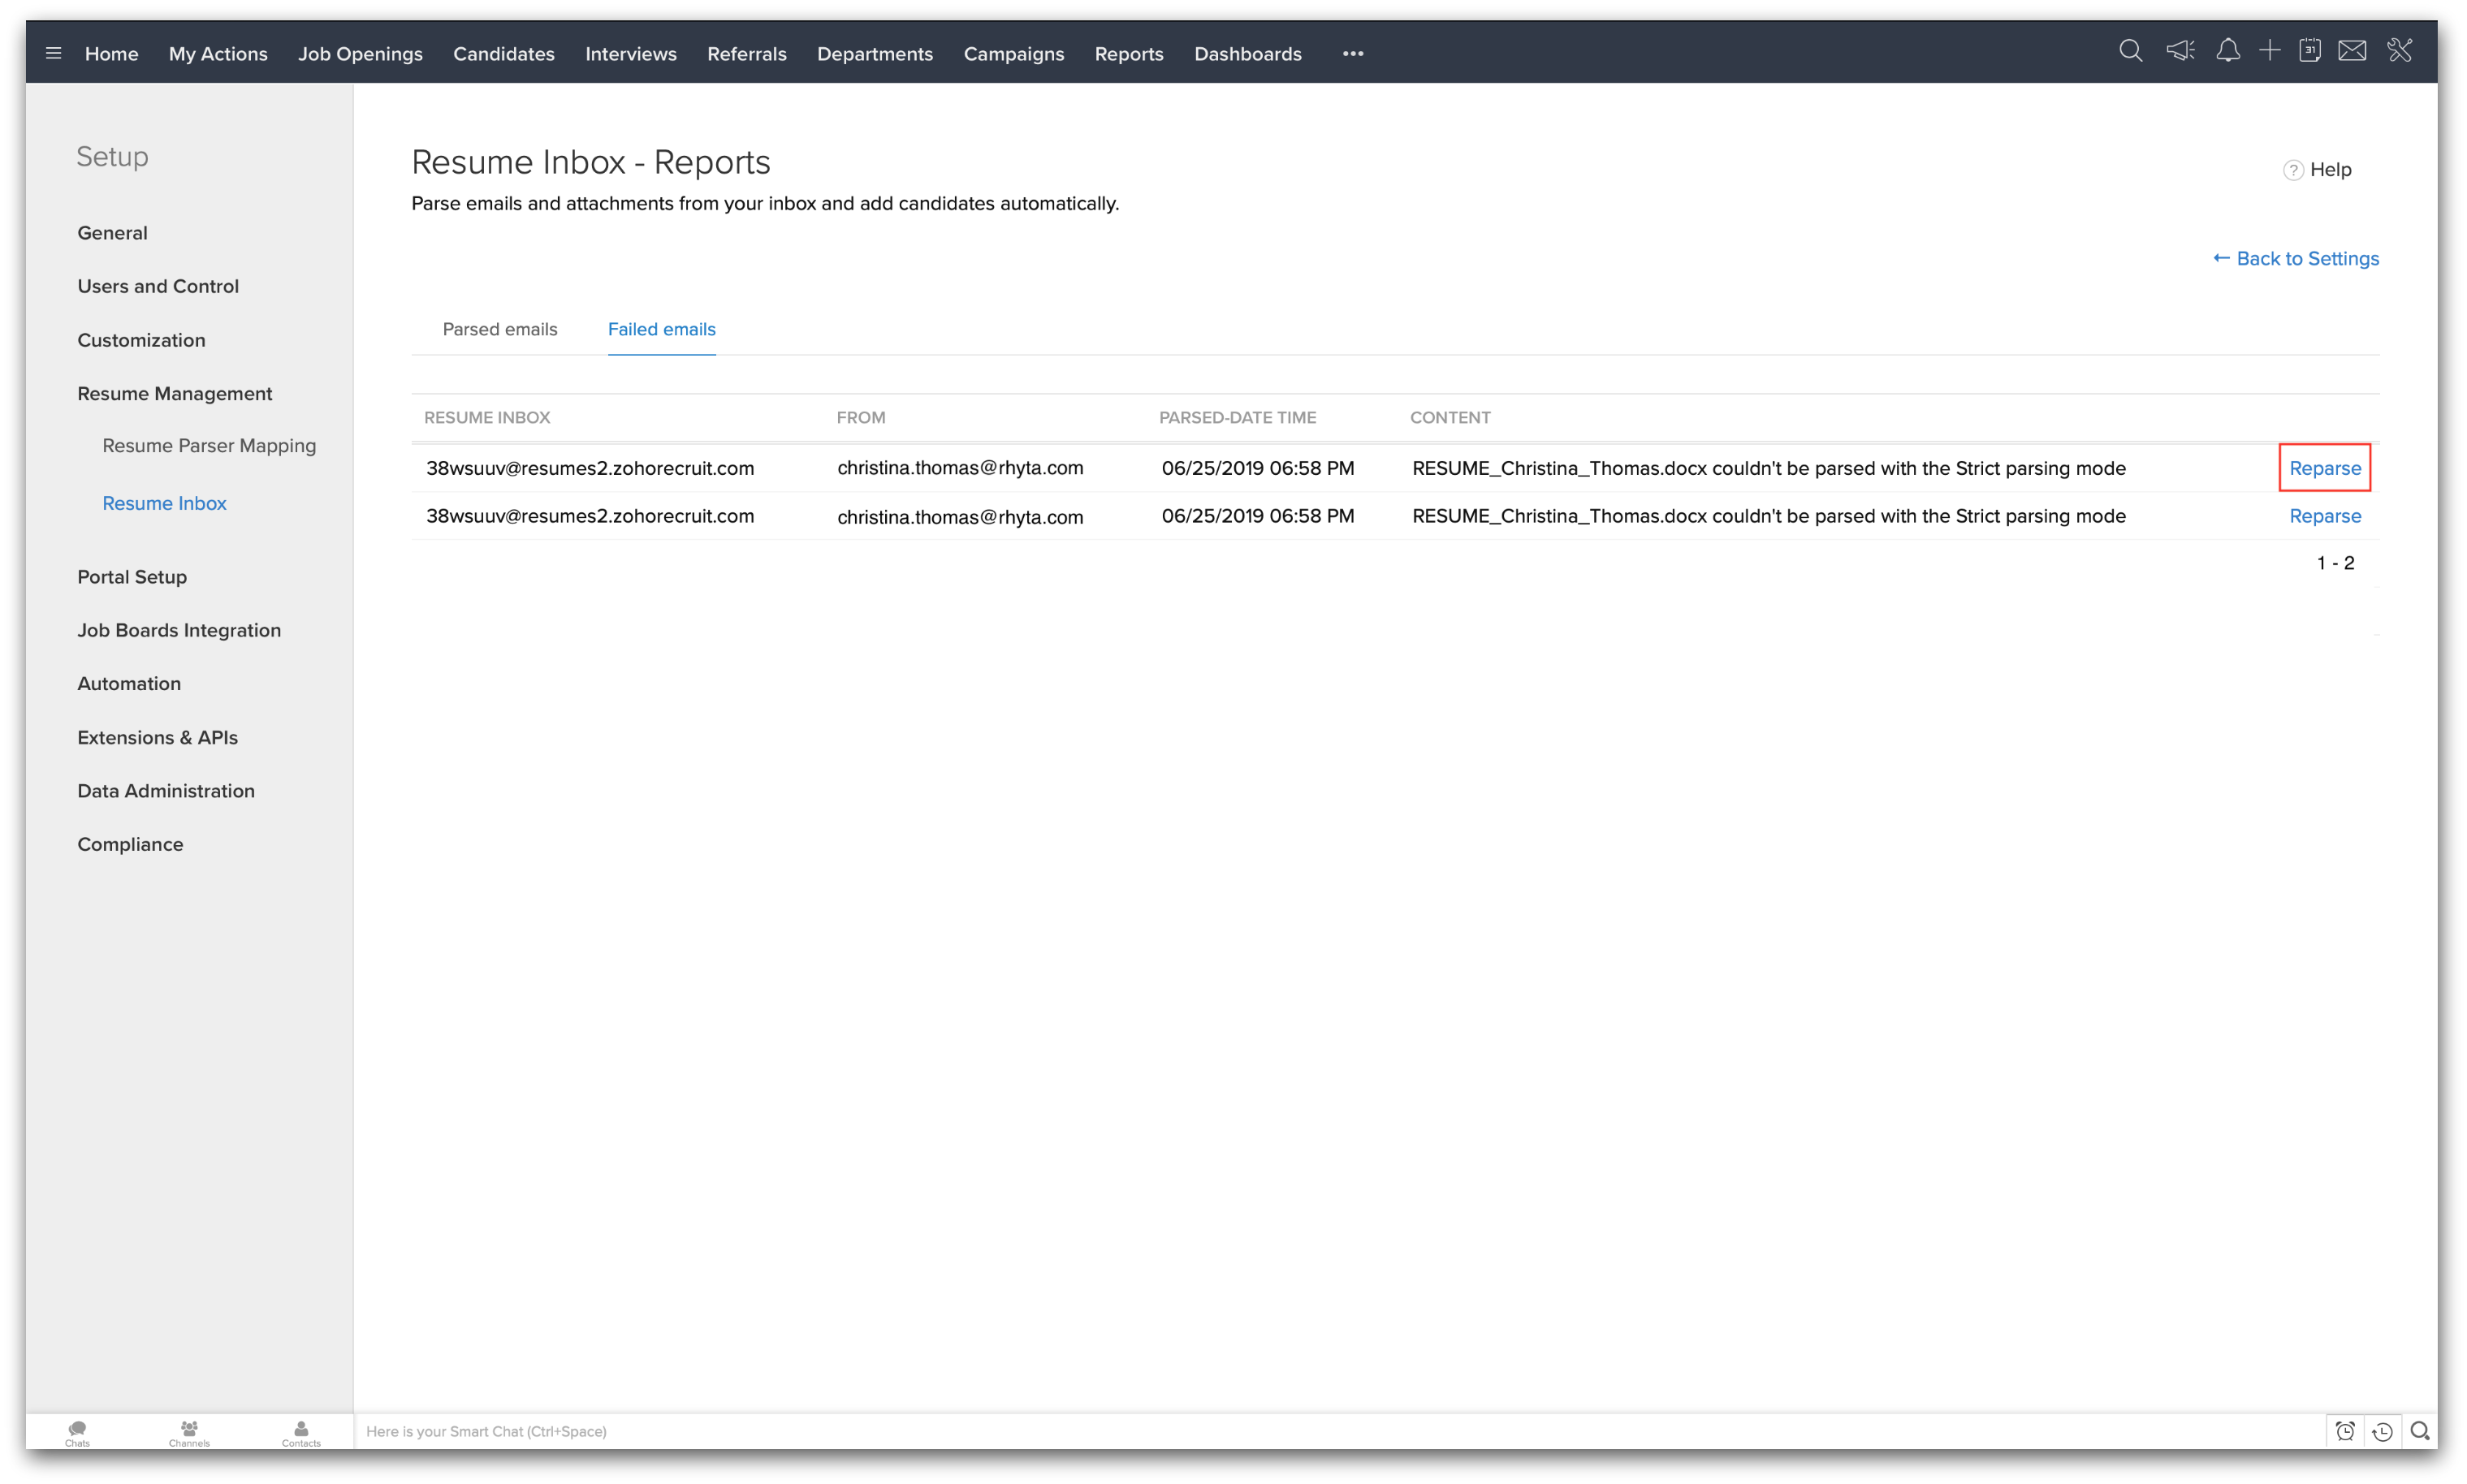
Task: Open the Chats icon in bottom bar
Action: pyautogui.click(x=77, y=1432)
